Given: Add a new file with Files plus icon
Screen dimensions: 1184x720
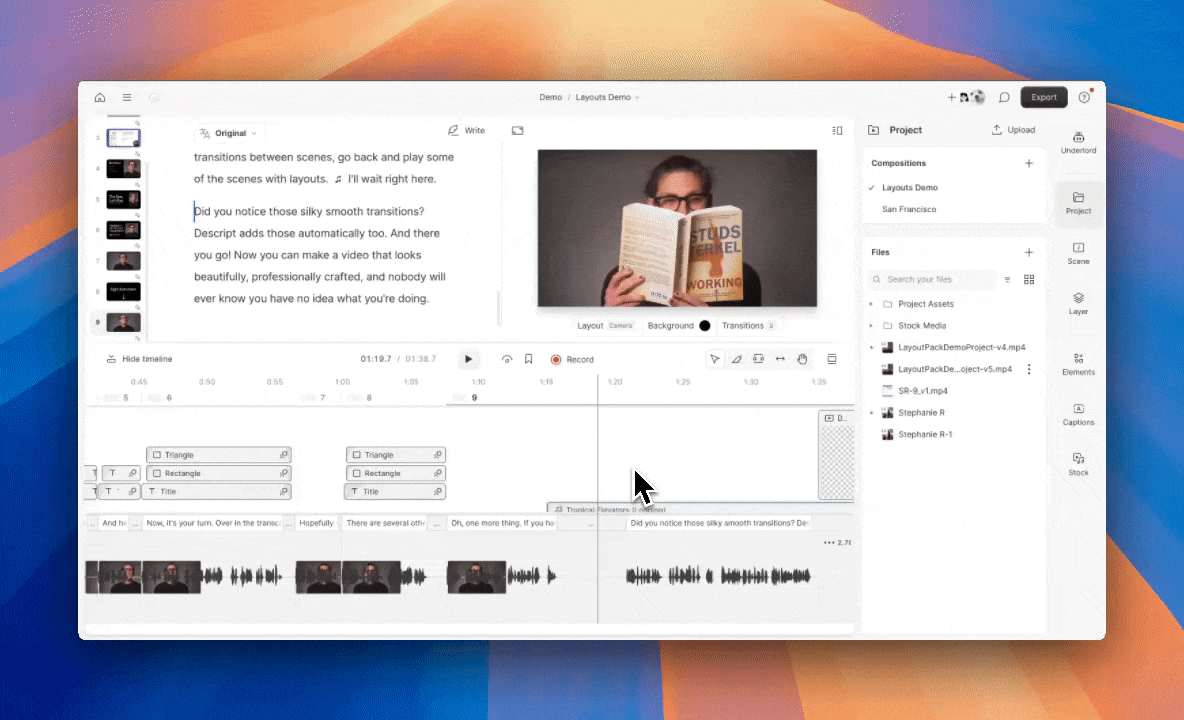Looking at the screenshot, I should pos(1028,252).
